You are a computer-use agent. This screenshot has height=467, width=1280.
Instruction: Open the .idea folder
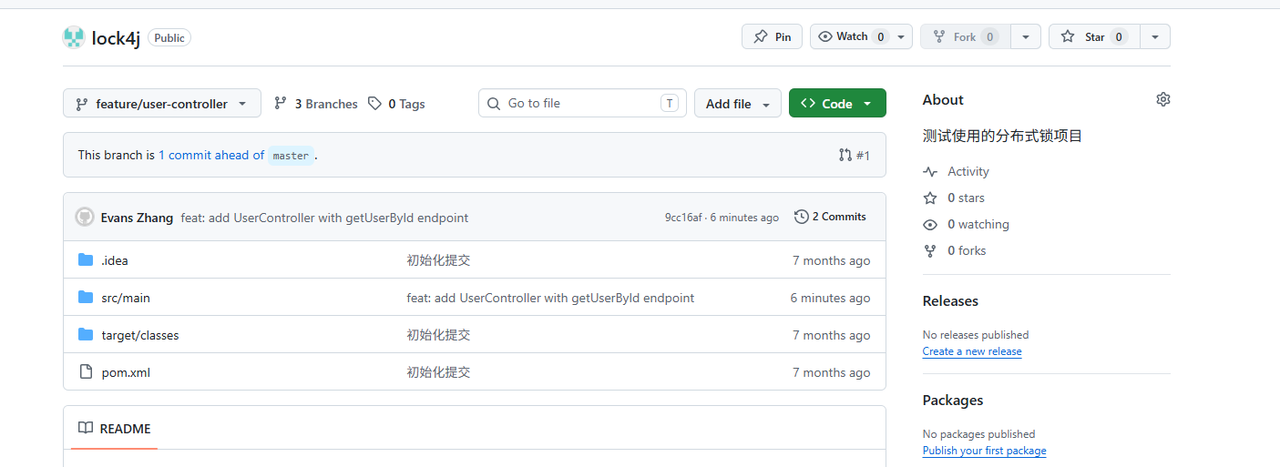(x=115, y=260)
